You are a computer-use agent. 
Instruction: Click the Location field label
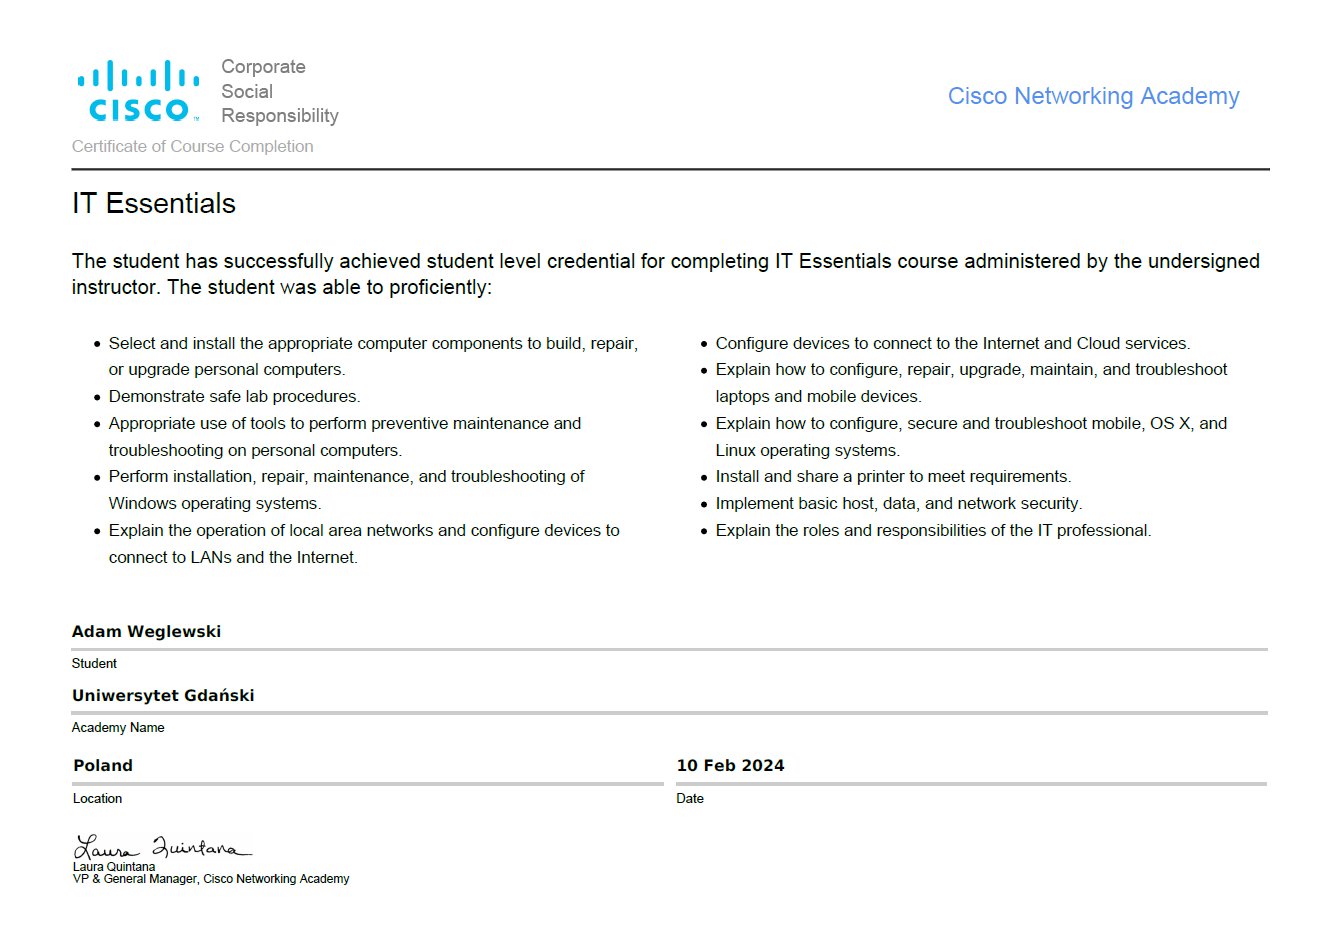(97, 798)
